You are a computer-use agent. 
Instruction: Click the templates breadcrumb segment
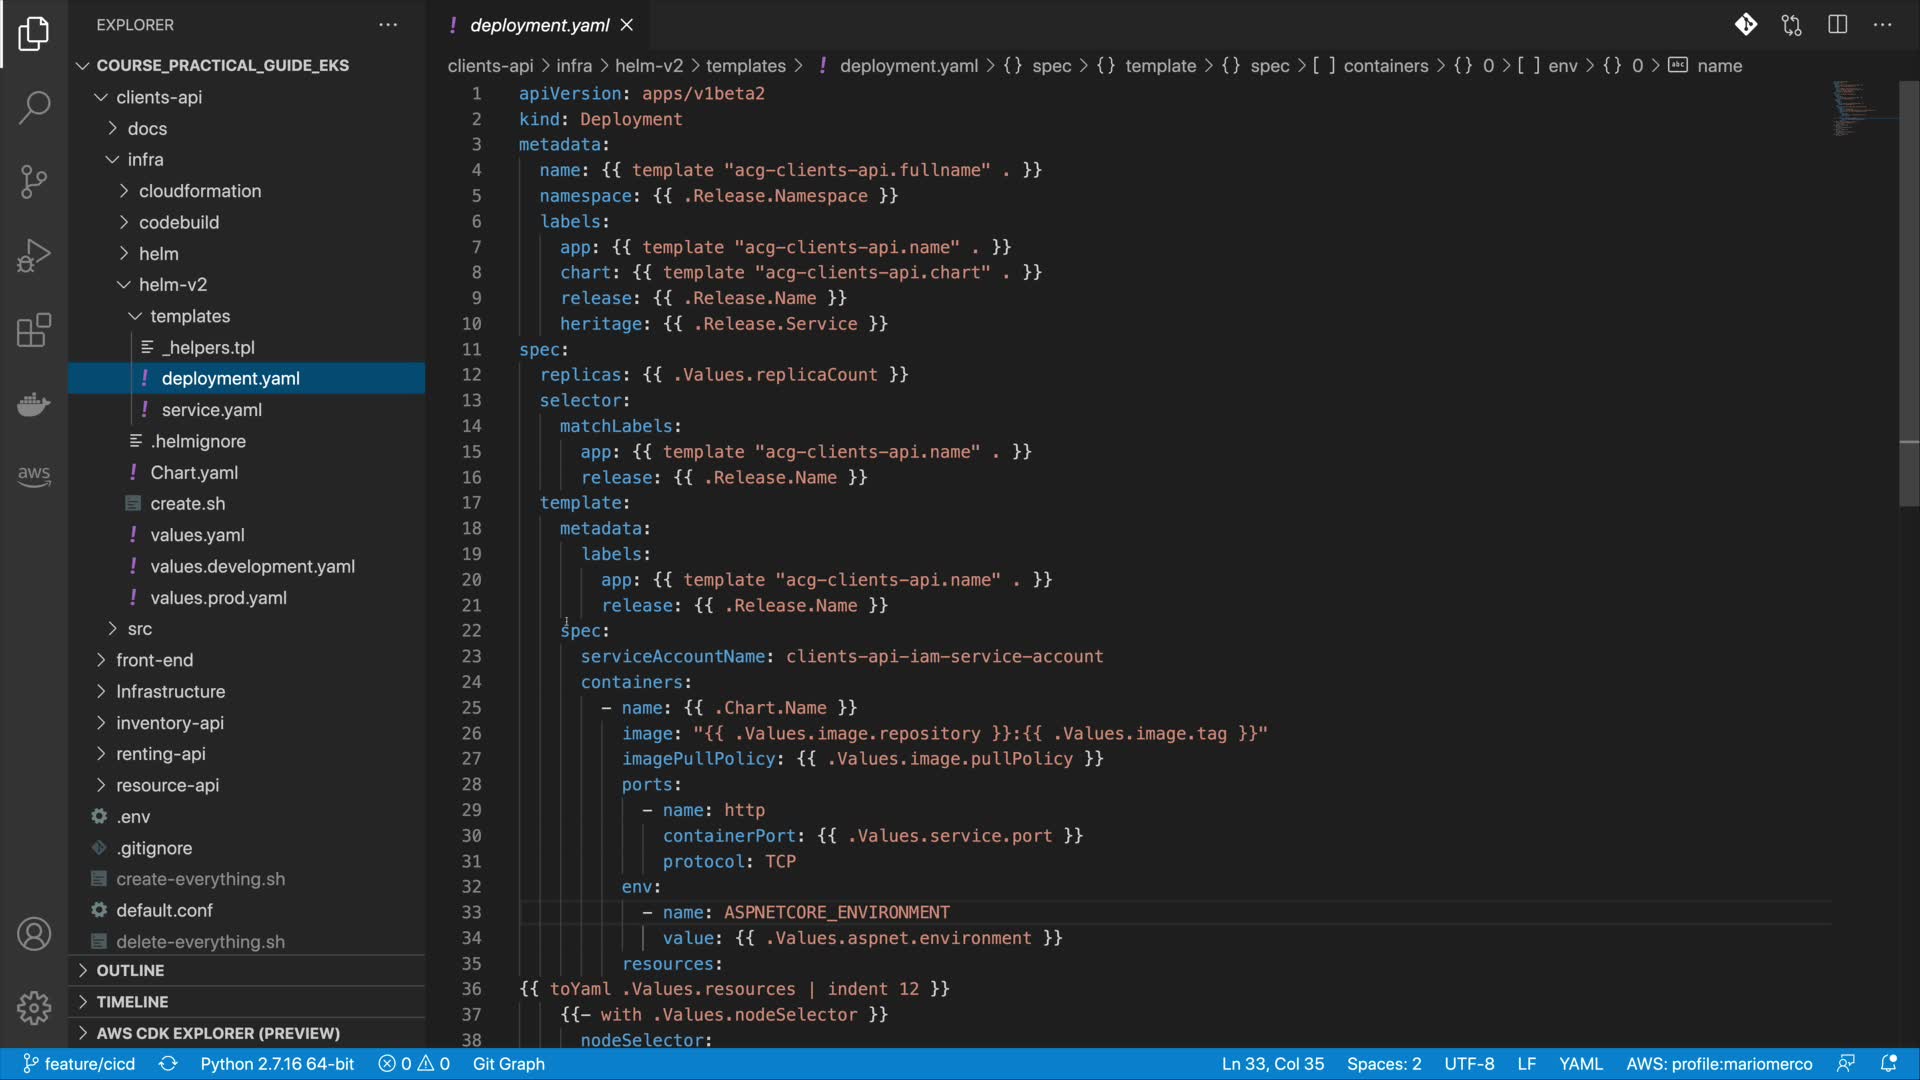745,66
